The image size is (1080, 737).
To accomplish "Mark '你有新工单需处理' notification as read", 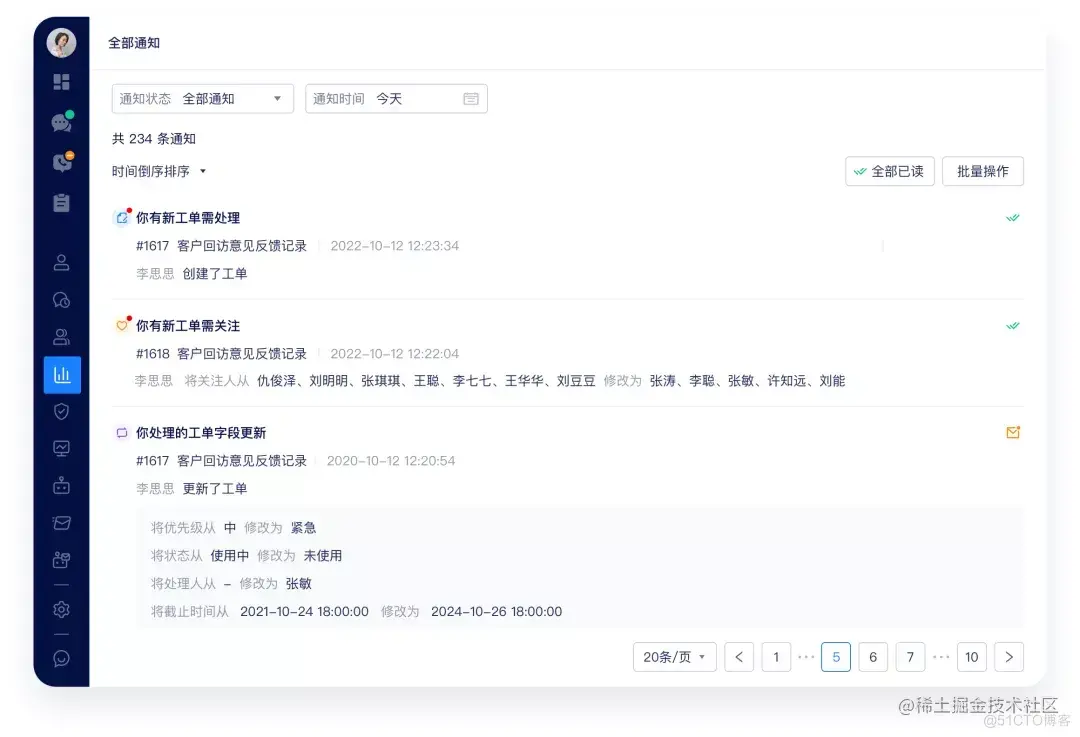I will 1012,218.
